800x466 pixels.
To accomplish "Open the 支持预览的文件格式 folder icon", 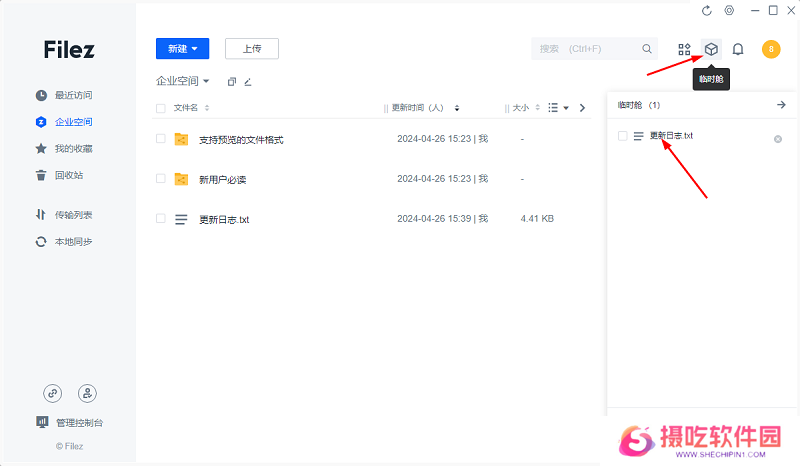I will (181, 139).
